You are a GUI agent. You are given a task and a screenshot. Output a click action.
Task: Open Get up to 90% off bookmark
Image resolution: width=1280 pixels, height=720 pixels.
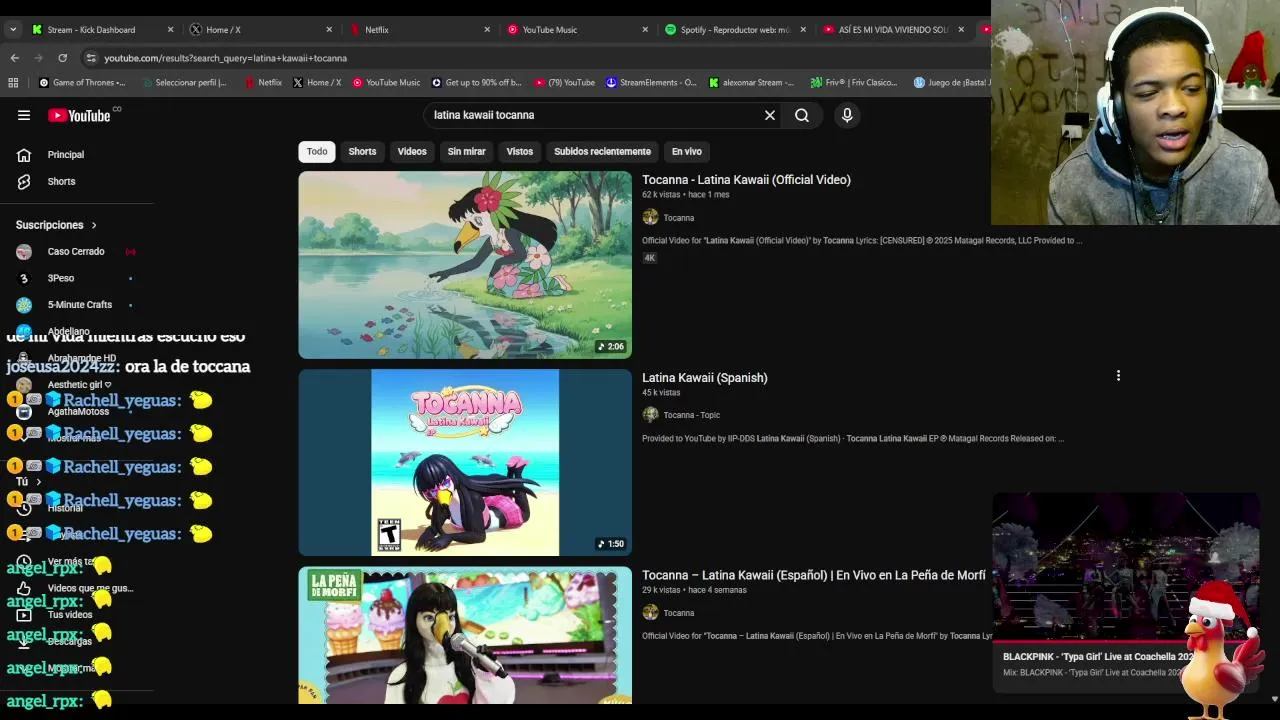pyautogui.click(x=476, y=83)
